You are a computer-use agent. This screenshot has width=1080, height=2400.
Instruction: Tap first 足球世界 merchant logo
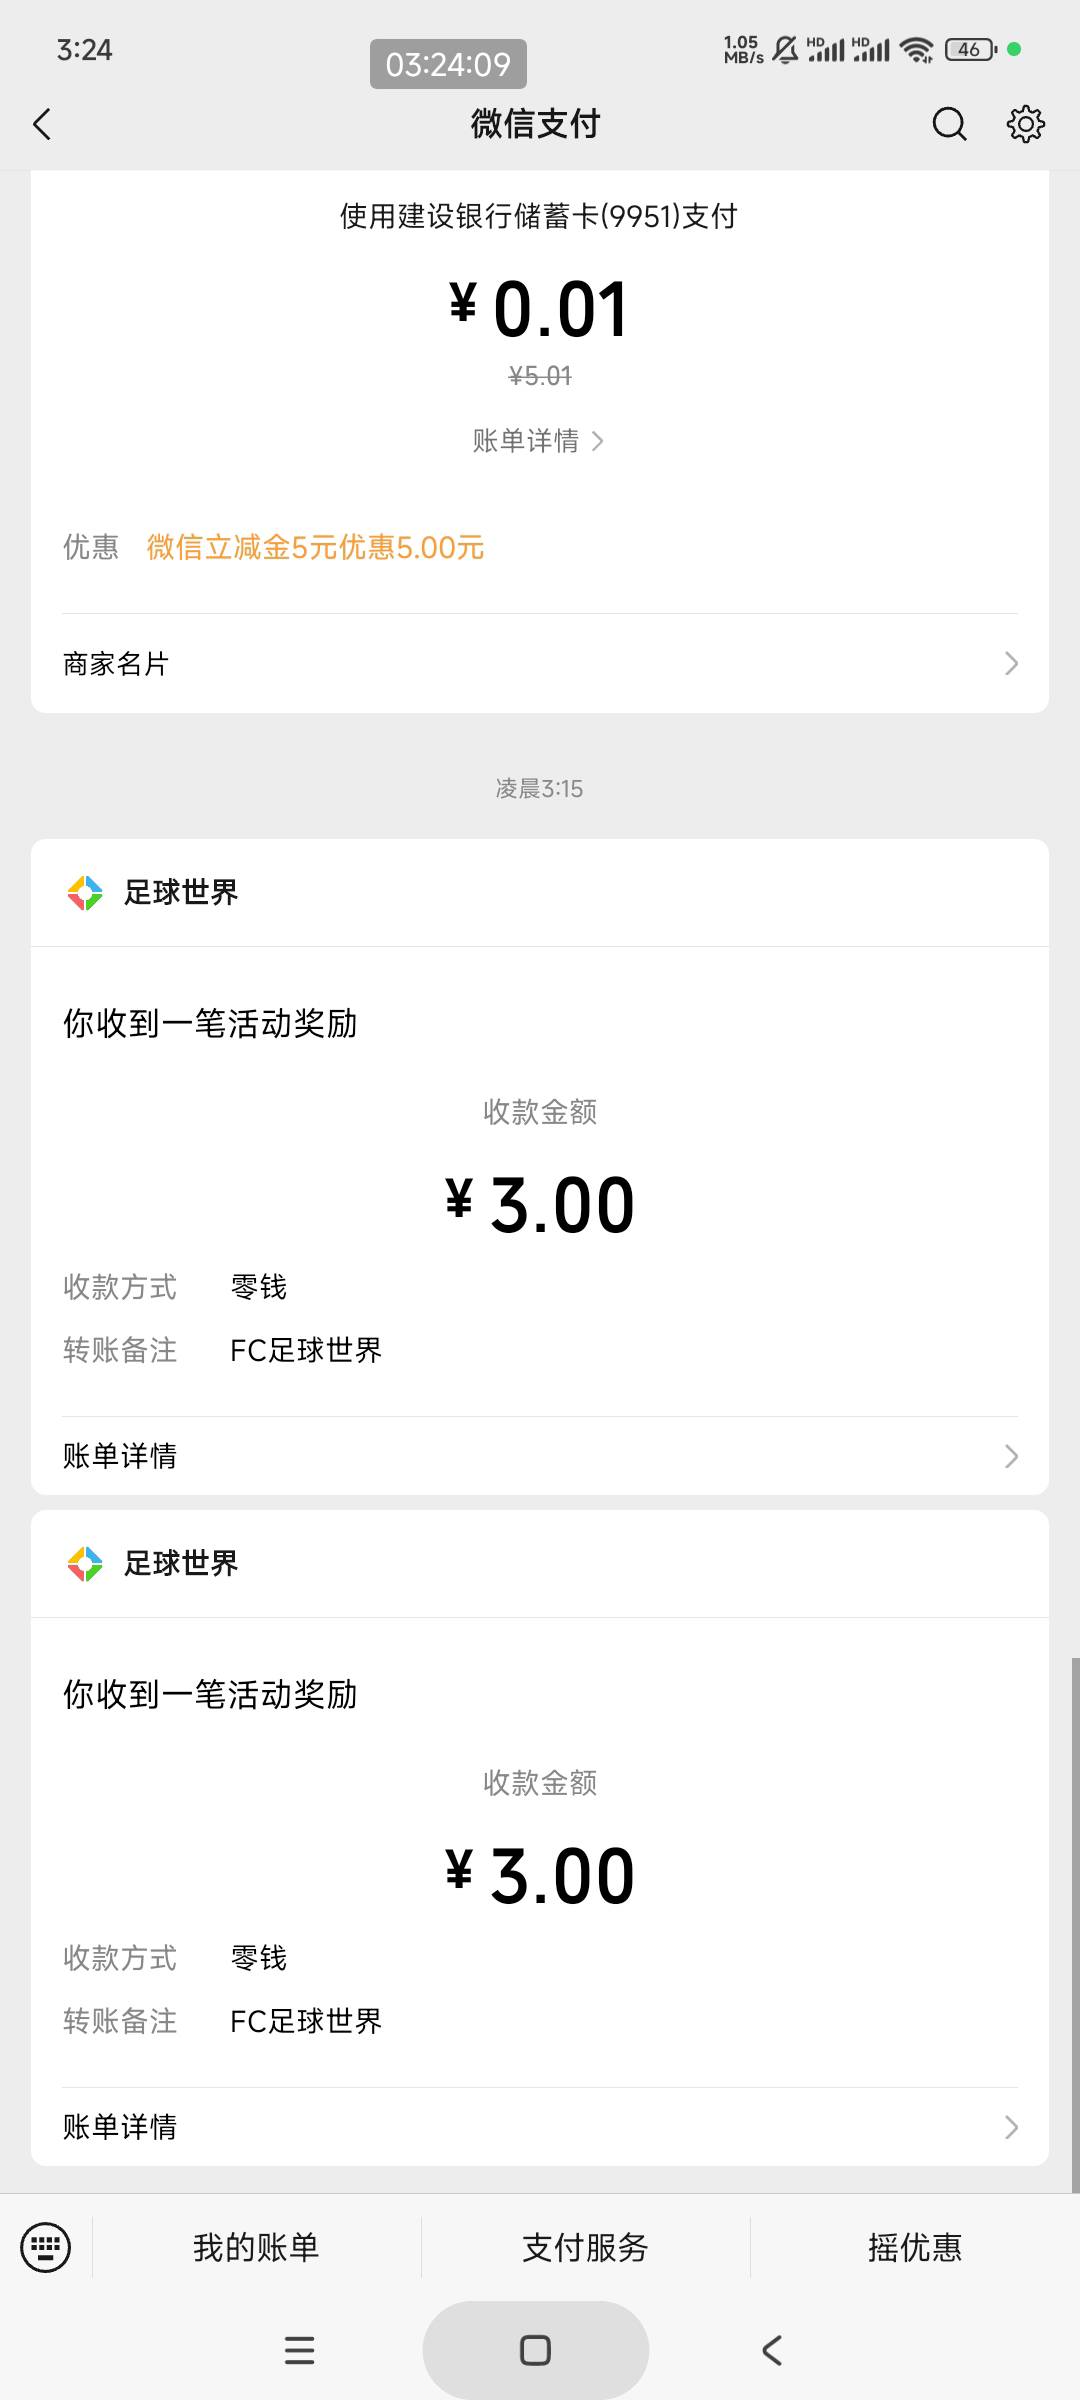(85, 892)
